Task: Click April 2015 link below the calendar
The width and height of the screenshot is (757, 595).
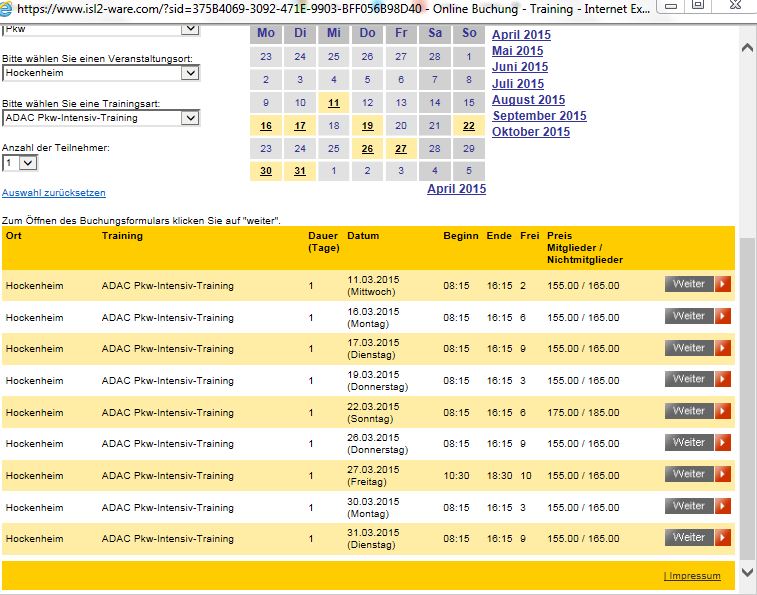Action: 457,189
